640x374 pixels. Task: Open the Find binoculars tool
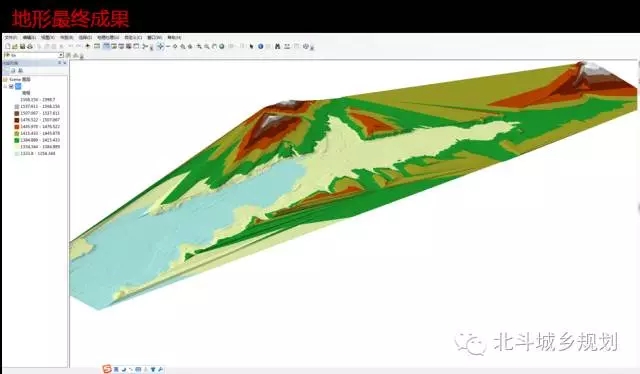pyautogui.click(x=277, y=46)
